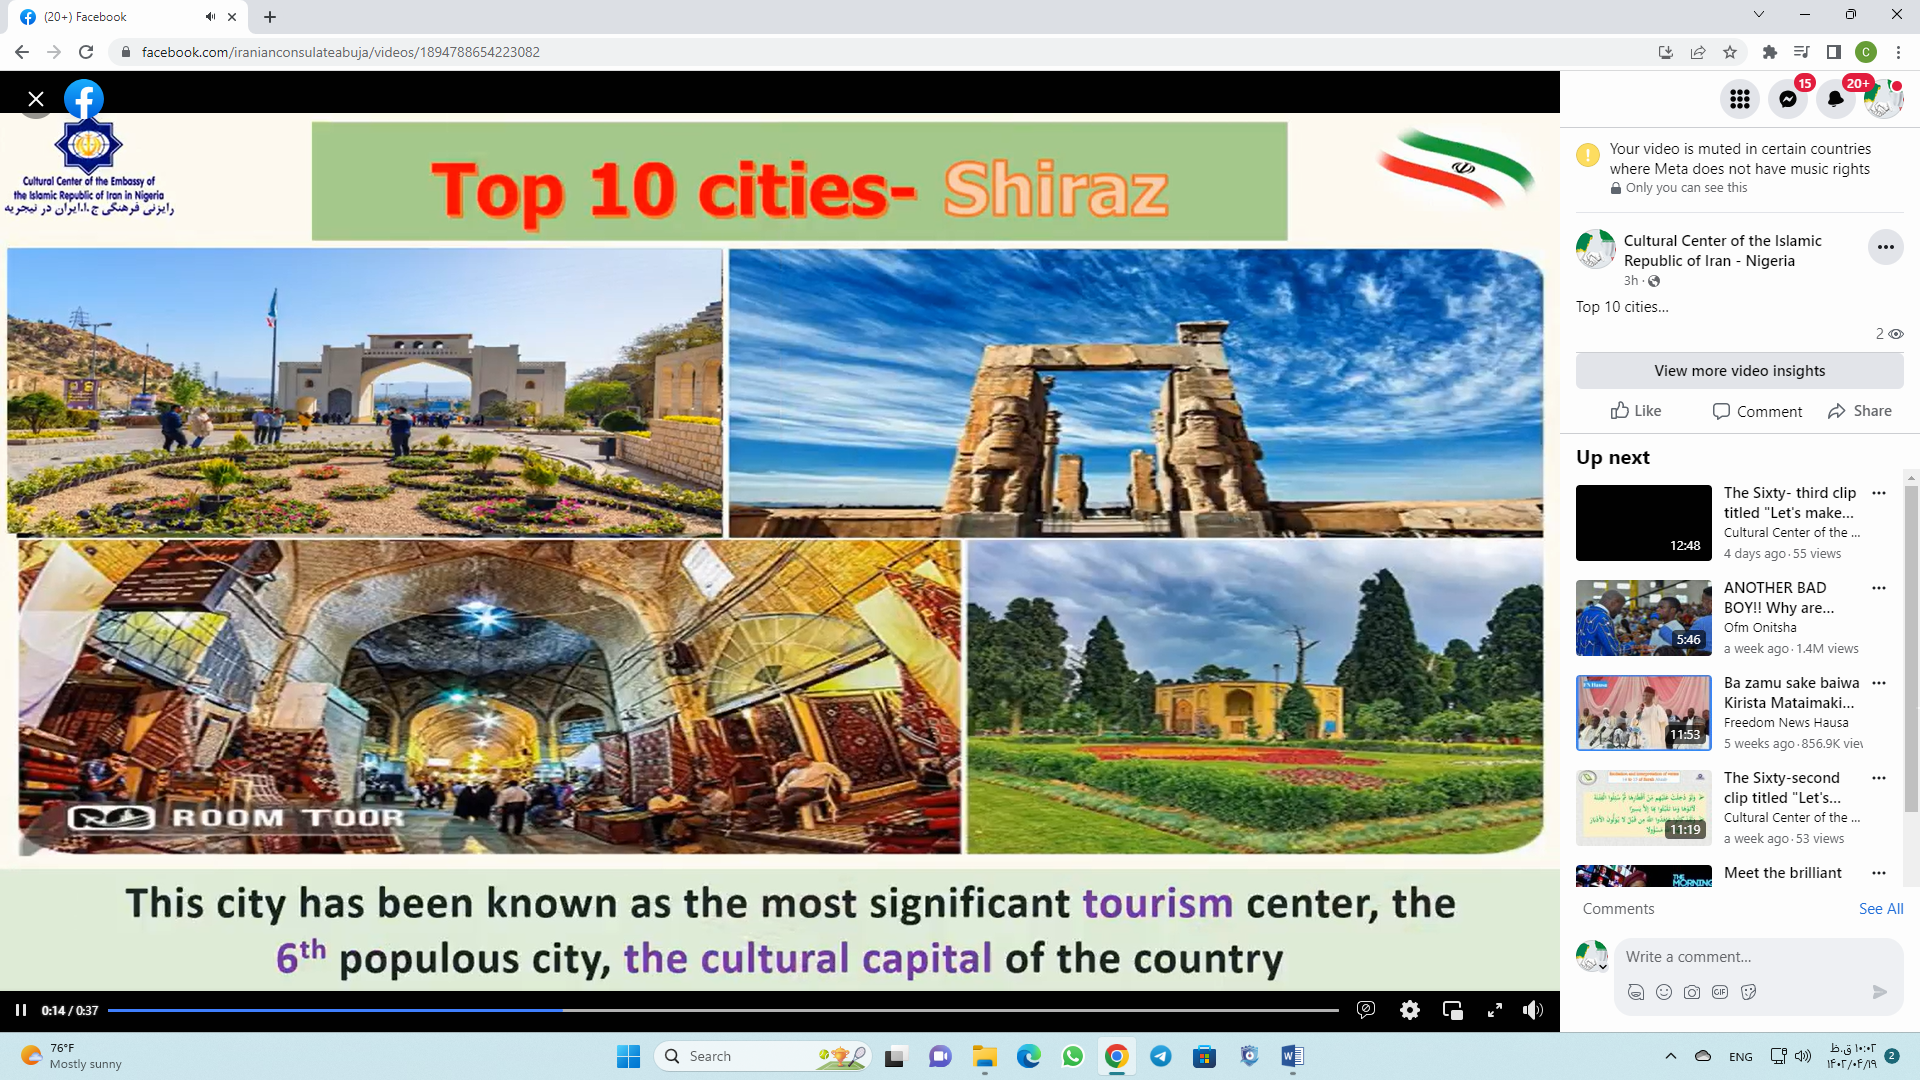Open account profile avatar menu
This screenshot has height=1080, width=1920.
tap(1884, 98)
